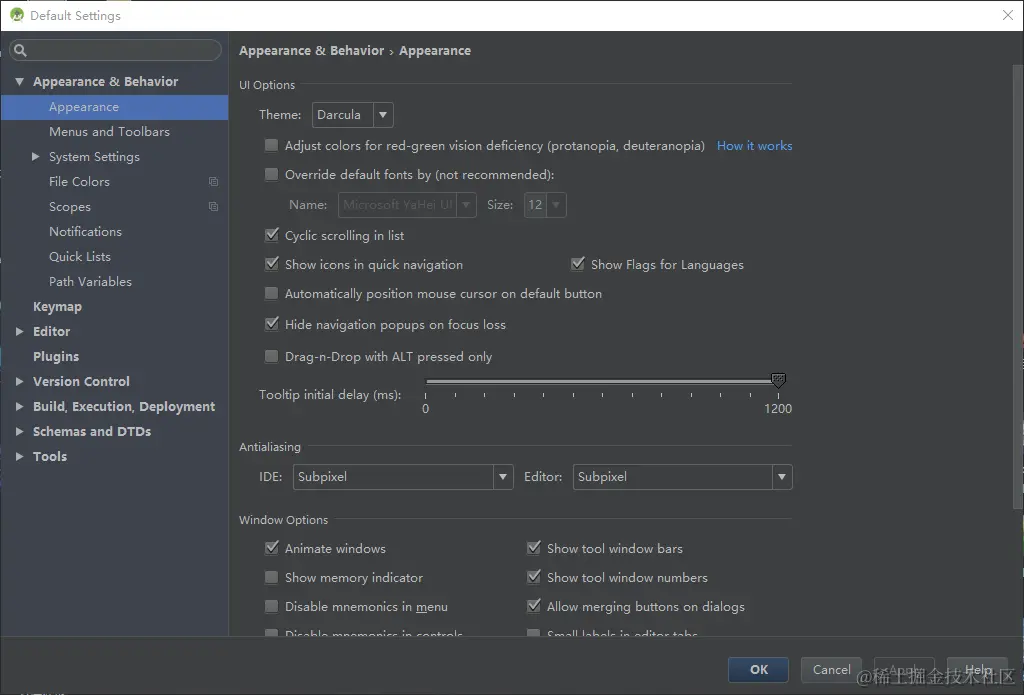Open the Editor antialiasing dropdown

click(682, 477)
